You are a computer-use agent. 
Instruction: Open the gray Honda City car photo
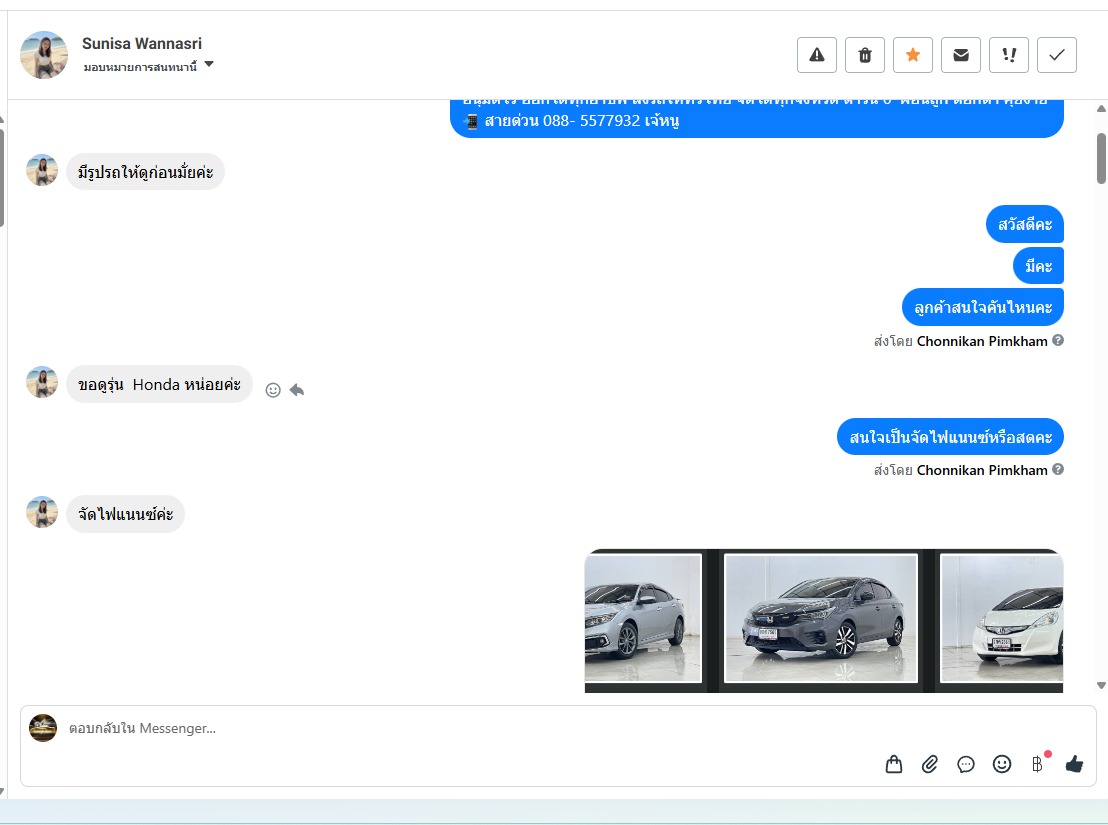pos(821,619)
